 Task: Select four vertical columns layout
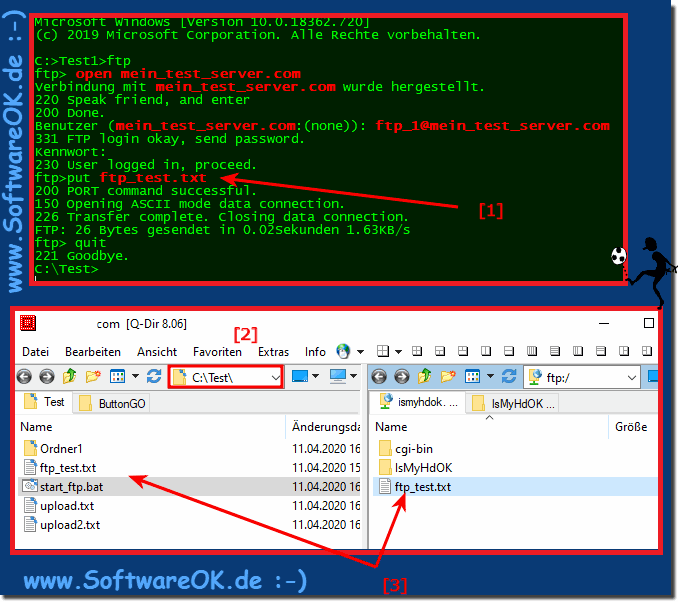(532, 351)
